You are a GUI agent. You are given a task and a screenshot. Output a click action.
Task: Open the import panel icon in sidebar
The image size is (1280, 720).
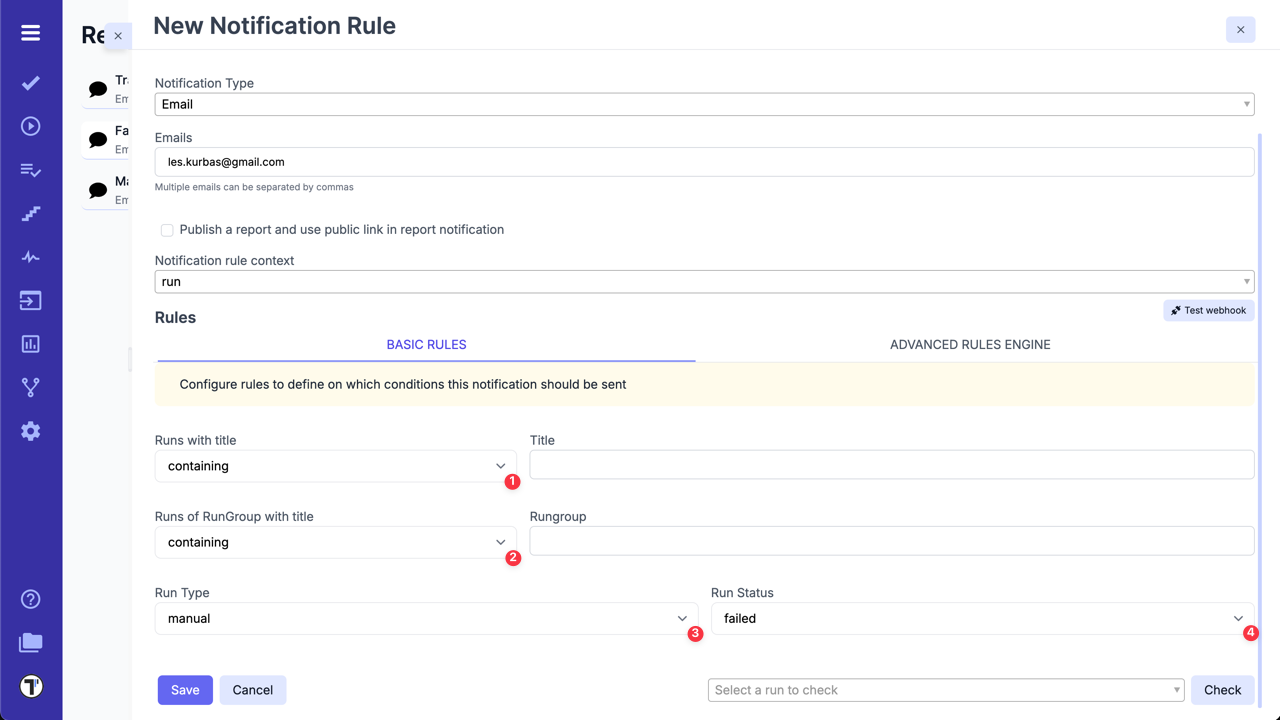30,300
